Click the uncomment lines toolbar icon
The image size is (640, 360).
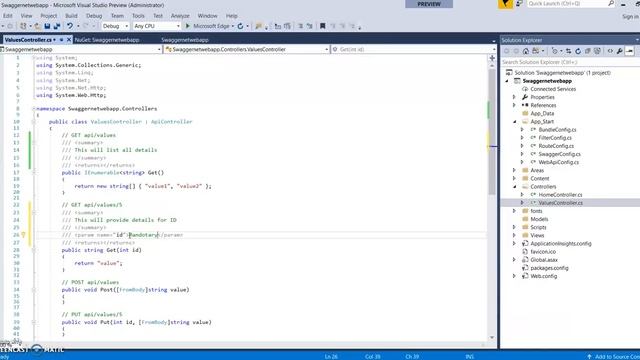tap(309, 26)
